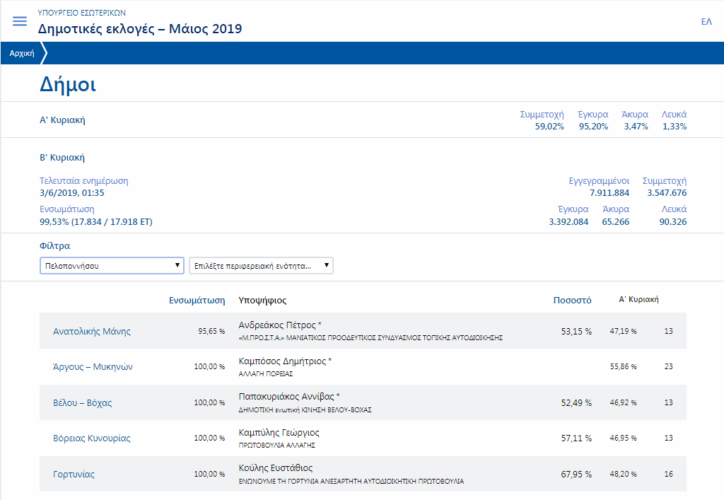Select the Α' Κυριακή section header
This screenshot has width=724, height=500.
(62, 120)
